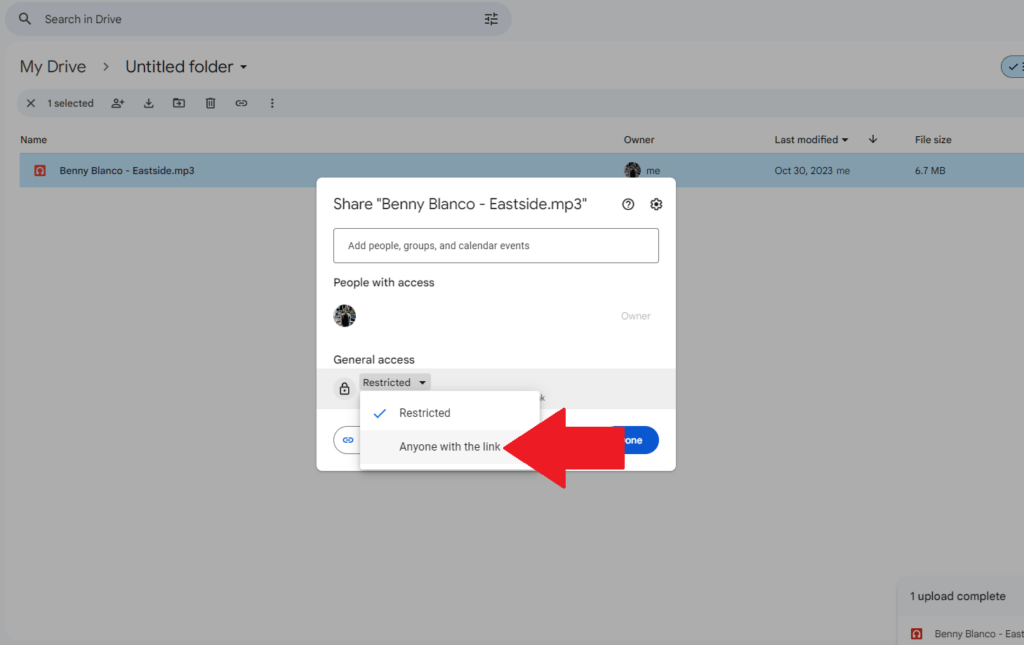Image resolution: width=1024 pixels, height=645 pixels.
Task: Click the 1 selected label
Action: pyautogui.click(x=71, y=103)
